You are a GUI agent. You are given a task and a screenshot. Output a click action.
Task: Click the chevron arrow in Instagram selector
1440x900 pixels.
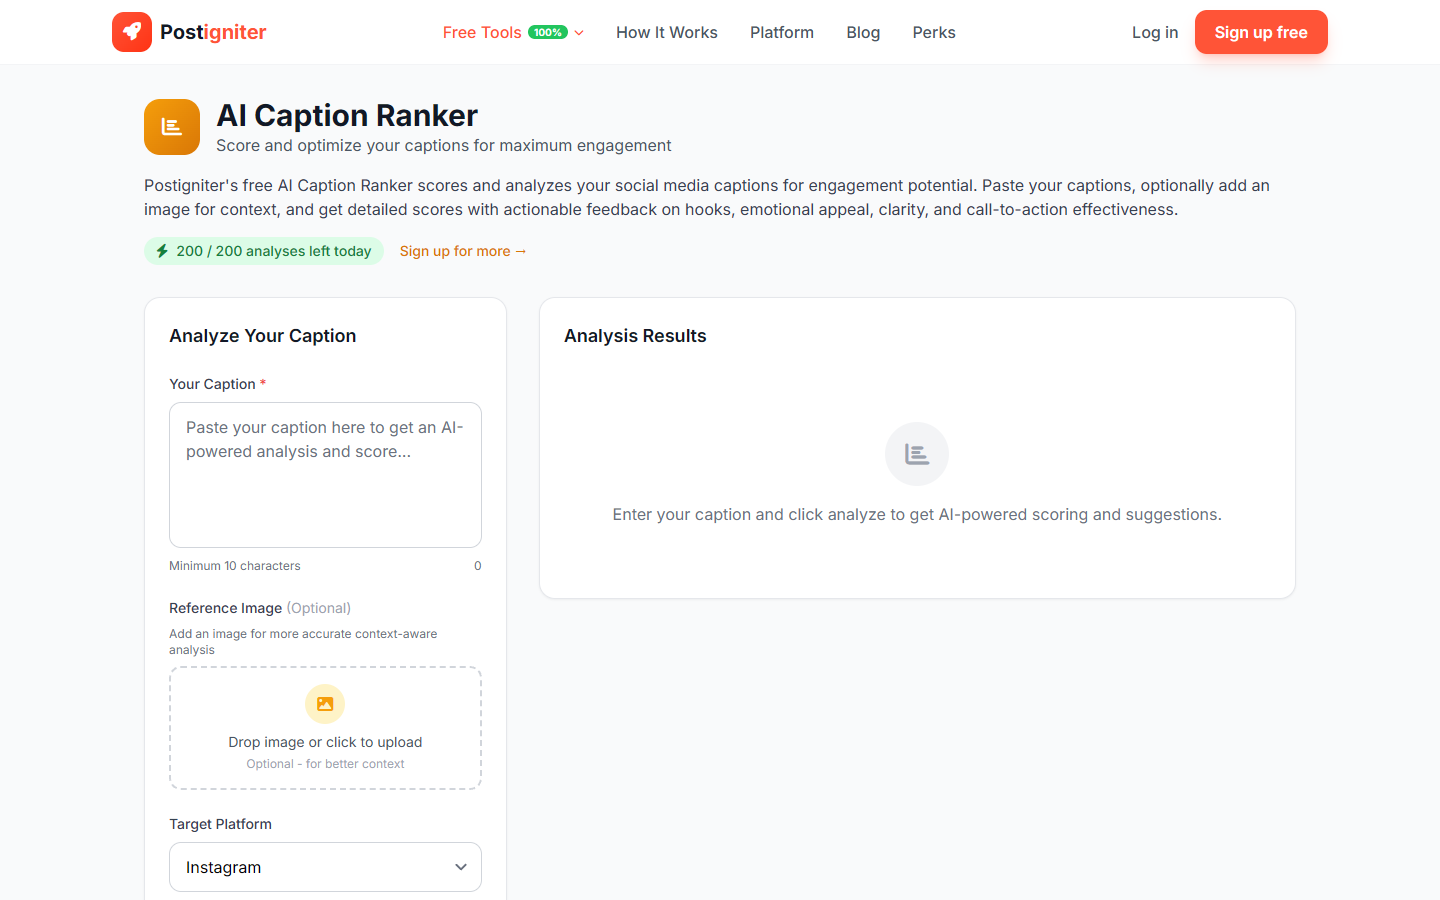[461, 867]
